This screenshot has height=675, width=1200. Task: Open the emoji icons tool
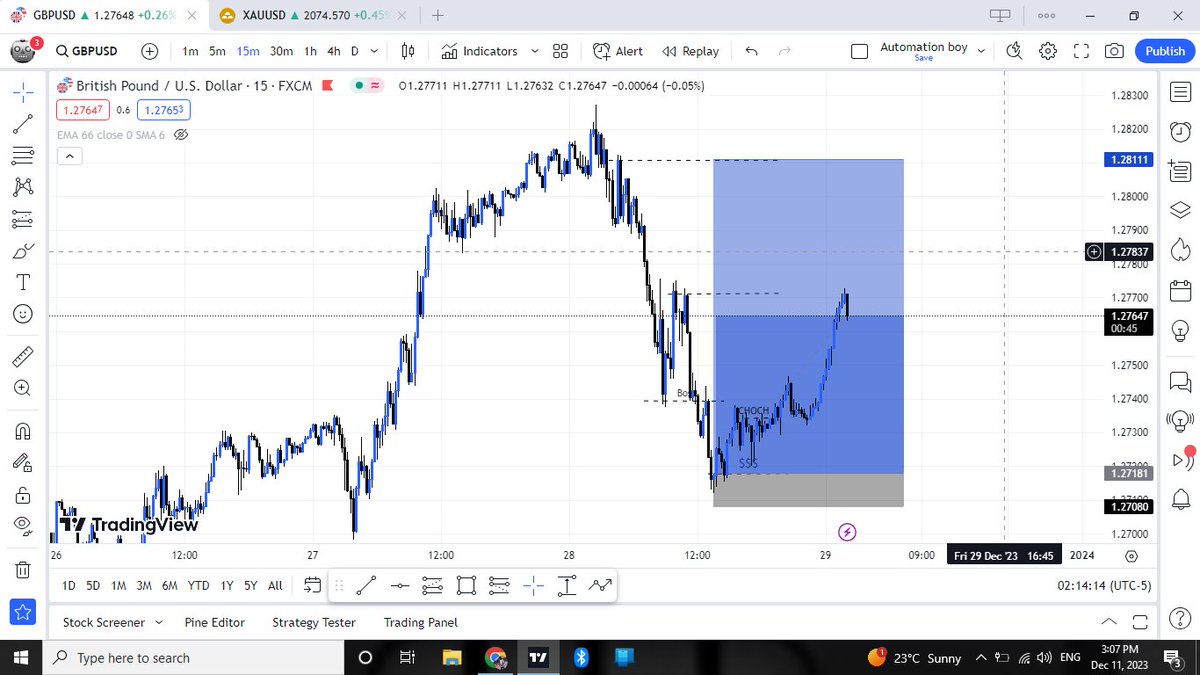(x=23, y=314)
